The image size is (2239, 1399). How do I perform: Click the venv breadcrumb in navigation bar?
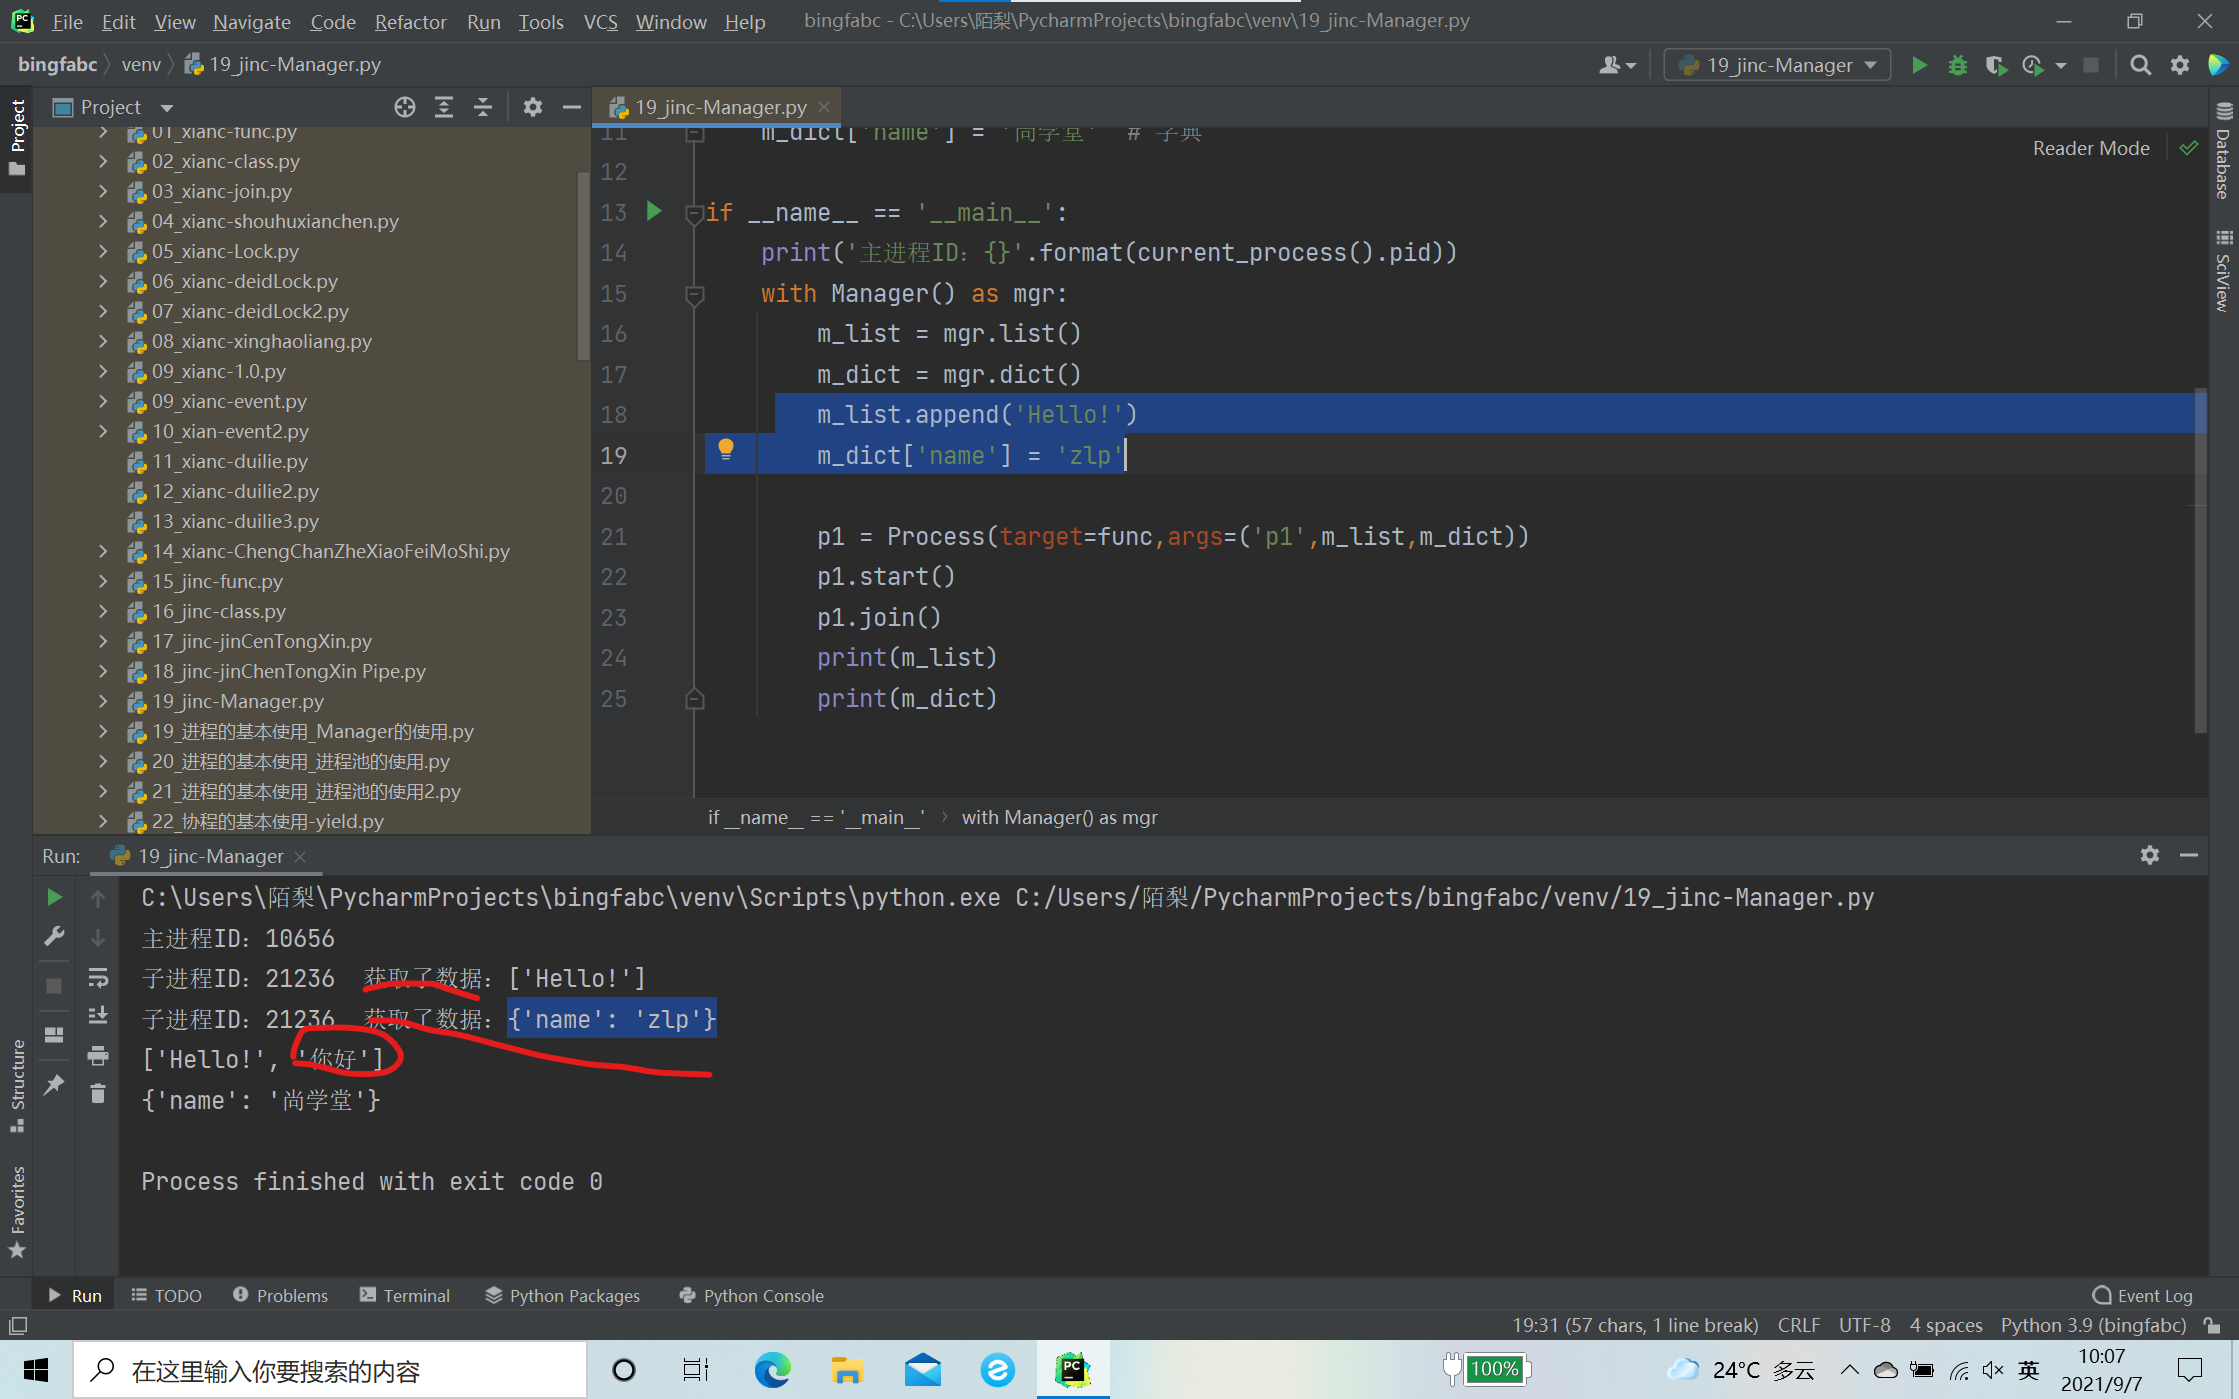pos(141,64)
